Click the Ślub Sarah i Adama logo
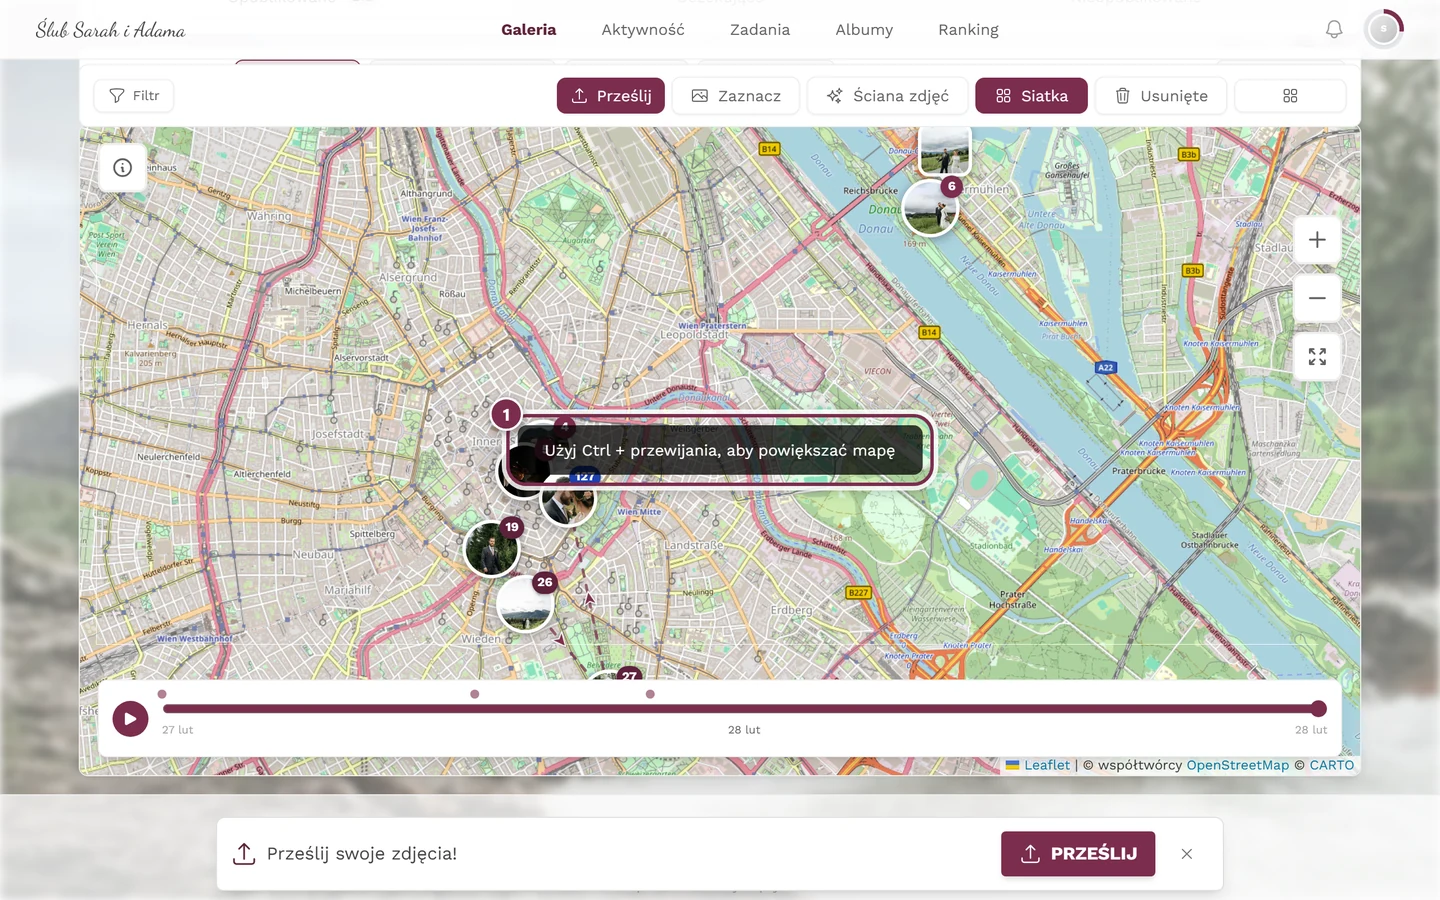Image resolution: width=1440 pixels, height=900 pixels. [x=110, y=30]
